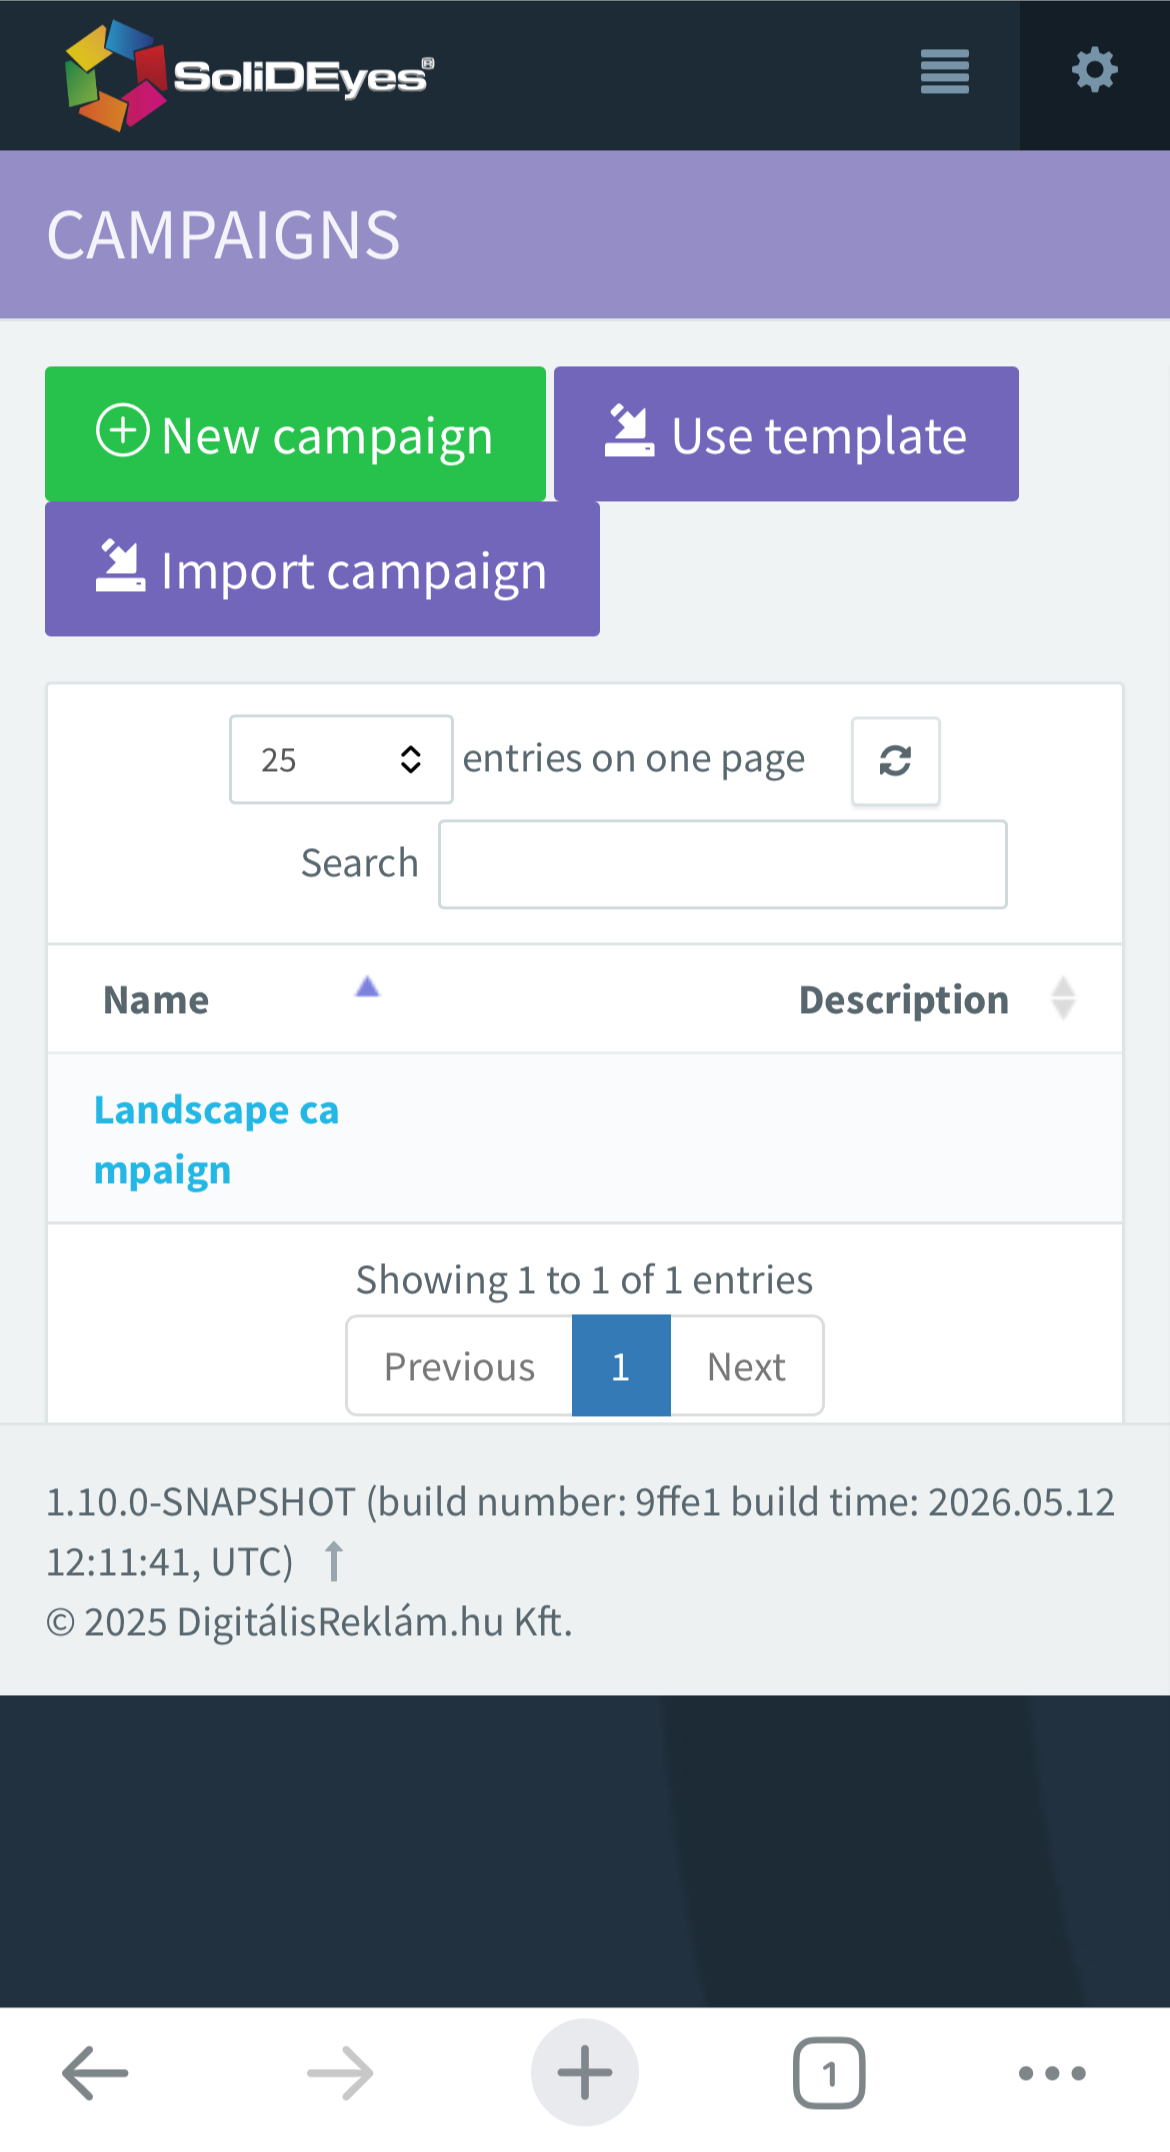Image resolution: width=1170 pixels, height=2152 pixels.
Task: Open the Landscape campaign link
Action: pos(216,1139)
